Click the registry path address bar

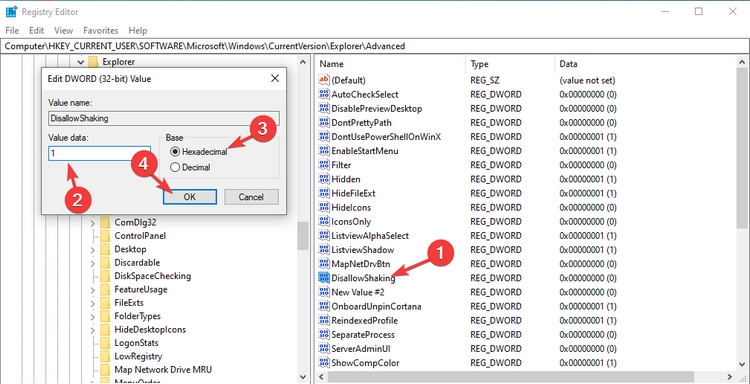375,46
